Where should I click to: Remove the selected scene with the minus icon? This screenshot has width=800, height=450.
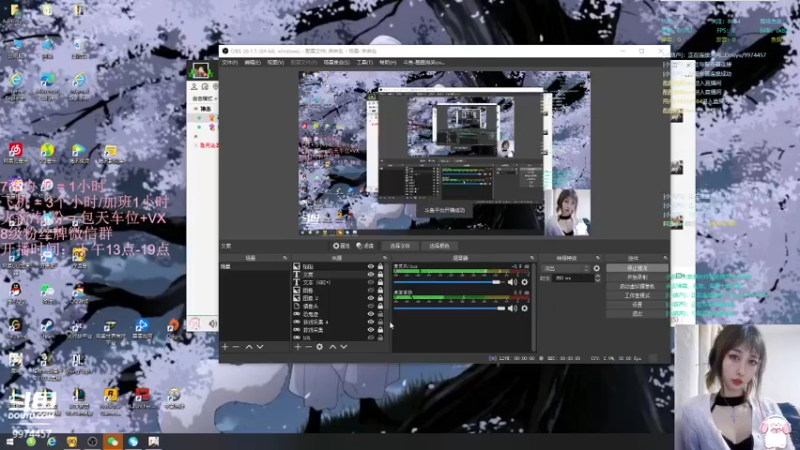click(236, 347)
